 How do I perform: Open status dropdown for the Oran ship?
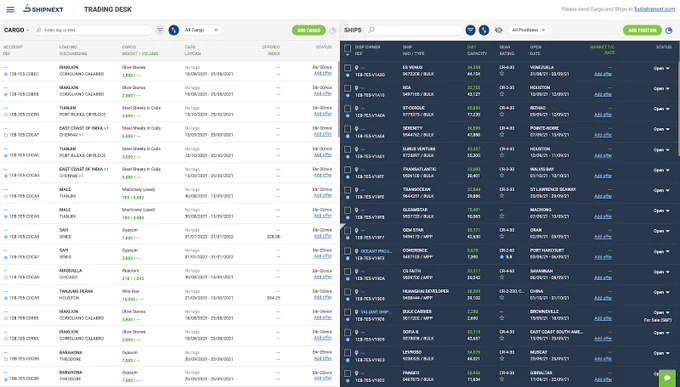coord(661,231)
